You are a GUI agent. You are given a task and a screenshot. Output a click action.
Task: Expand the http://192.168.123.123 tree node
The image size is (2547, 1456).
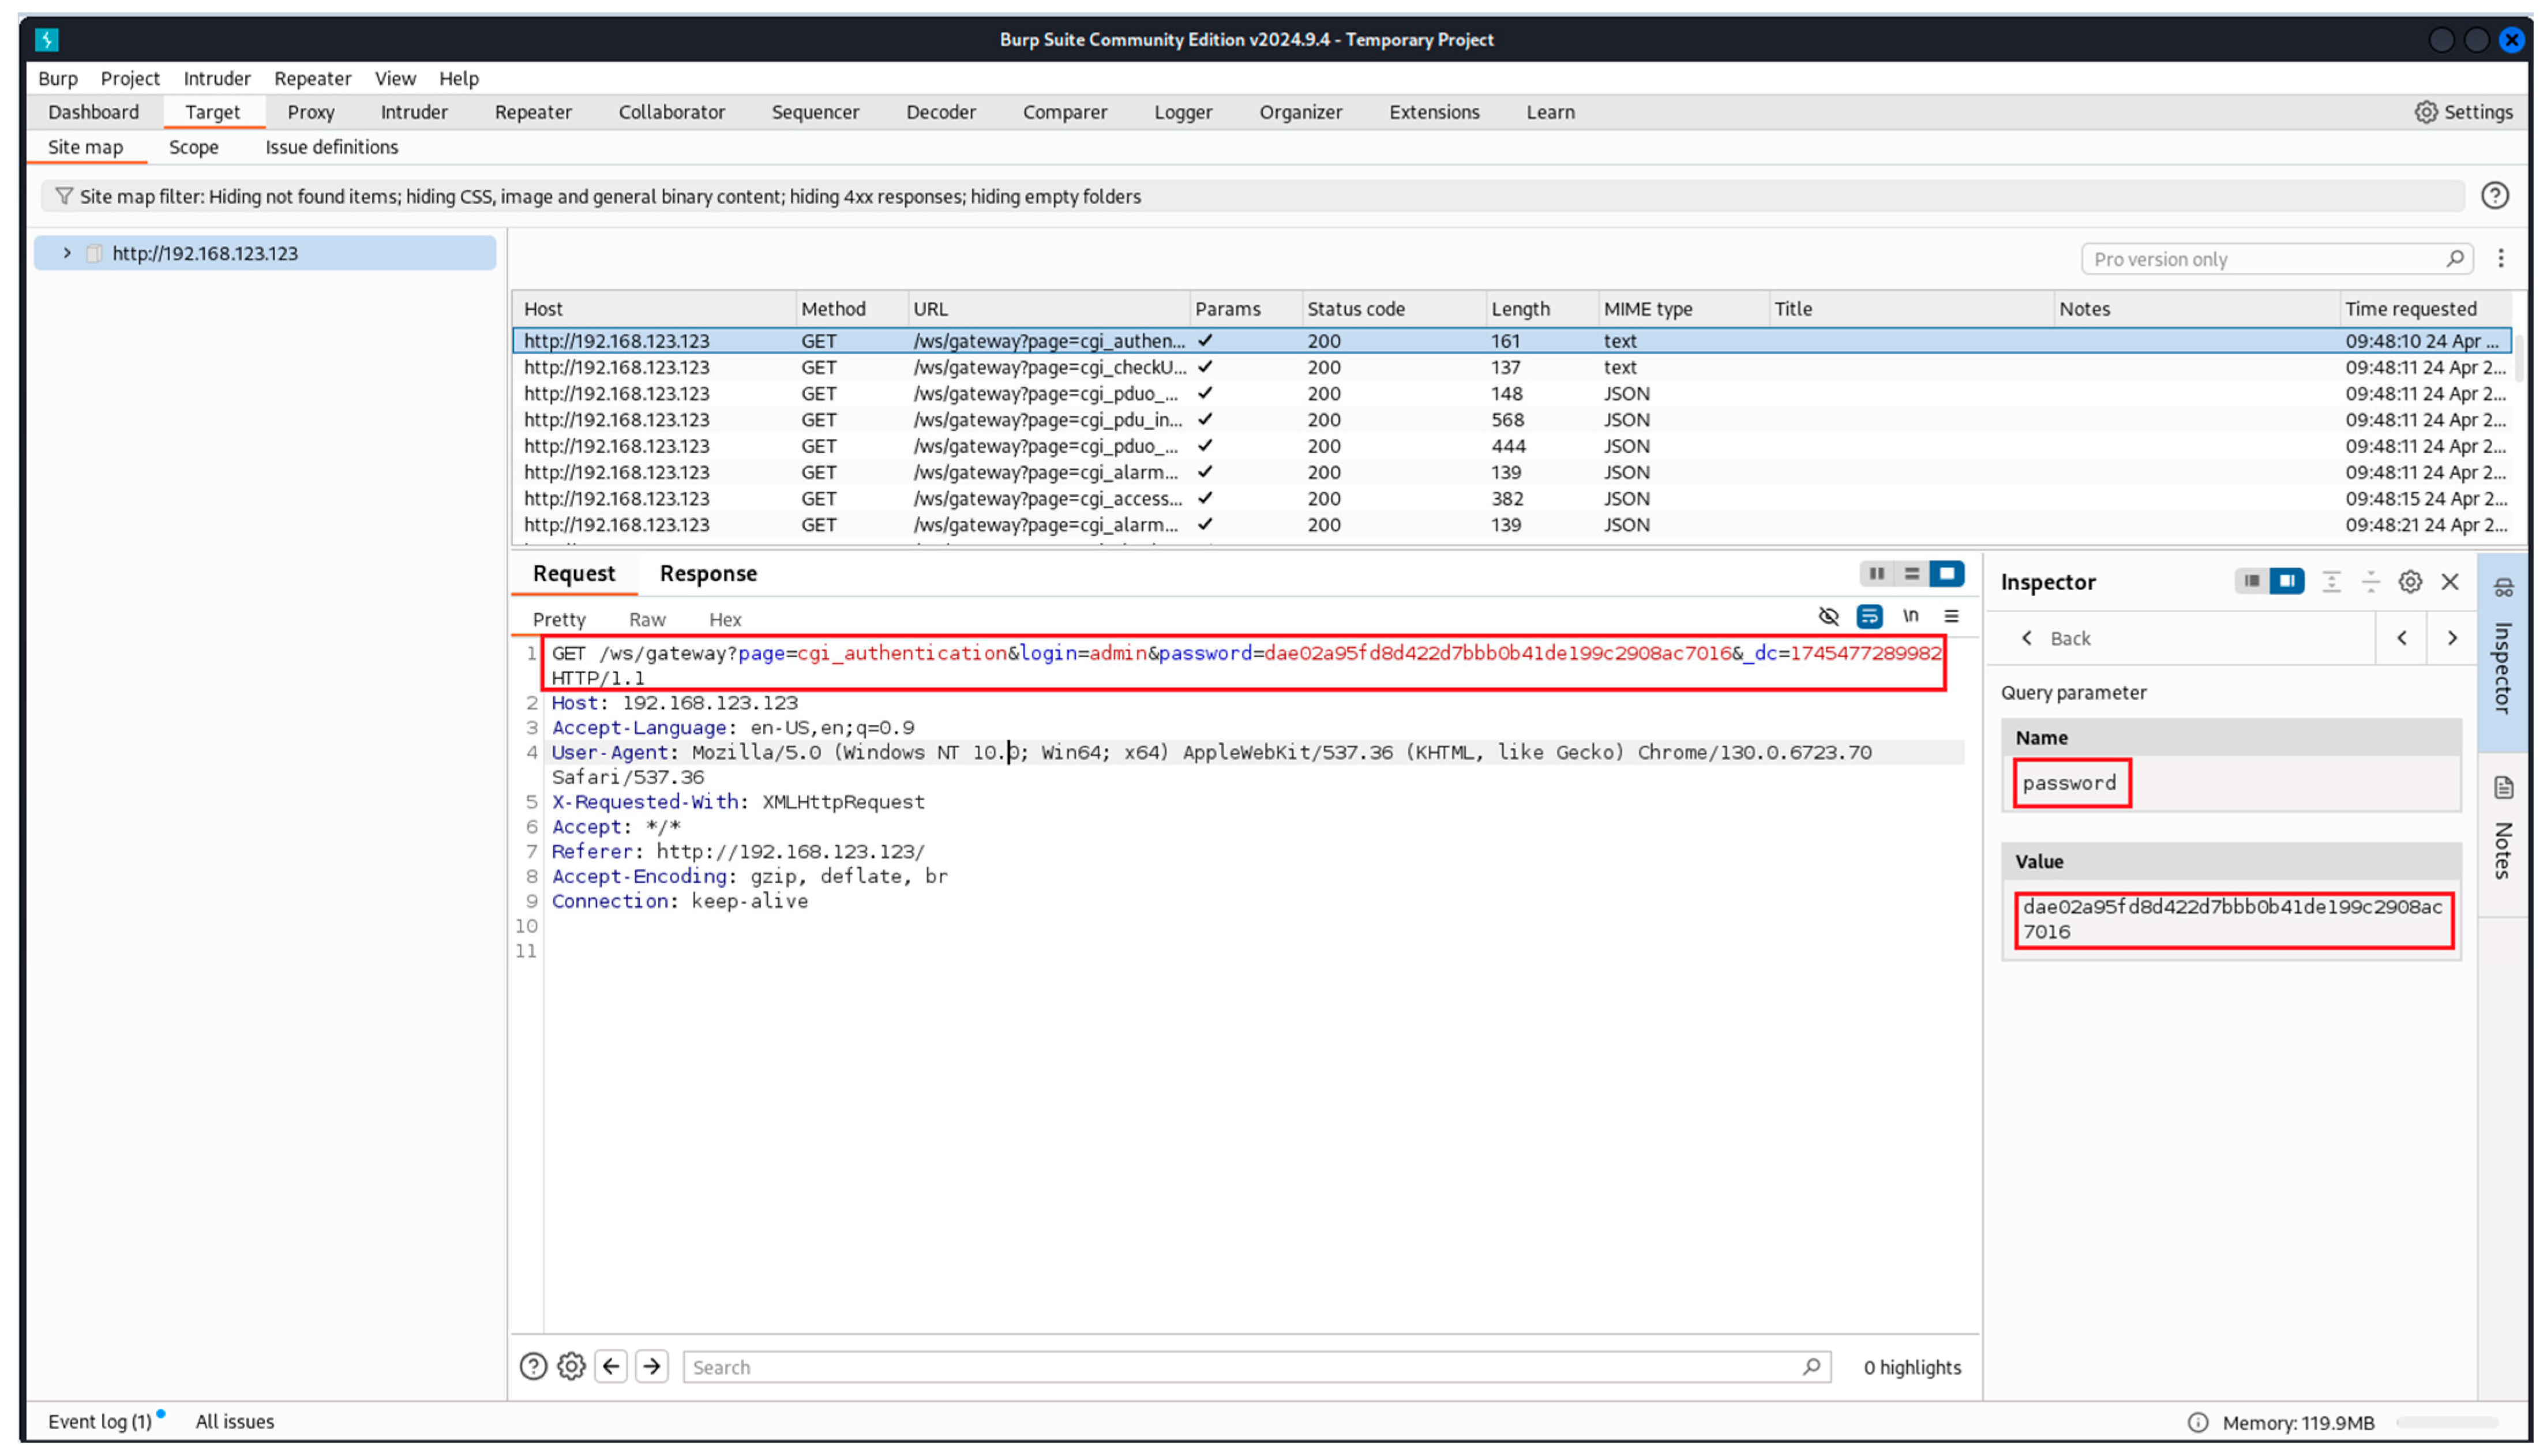67,253
